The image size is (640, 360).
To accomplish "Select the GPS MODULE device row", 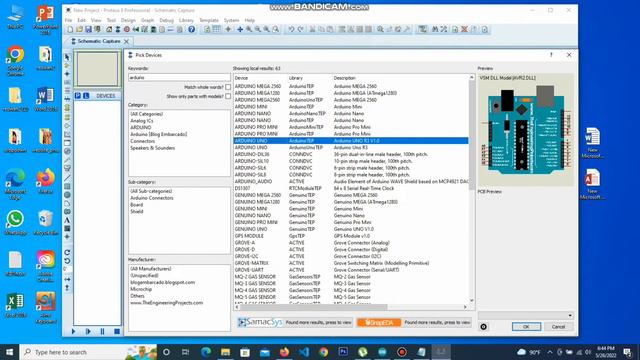I will 351,236.
